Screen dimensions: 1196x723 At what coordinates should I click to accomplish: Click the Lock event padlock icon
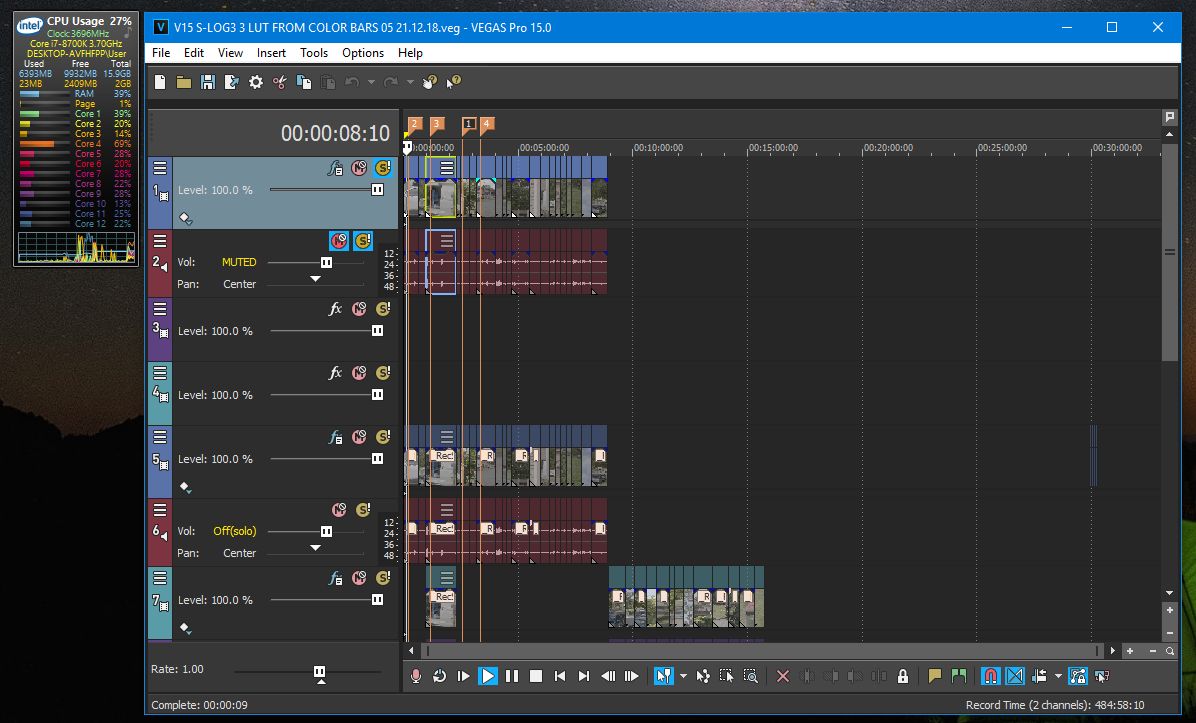[x=903, y=676]
